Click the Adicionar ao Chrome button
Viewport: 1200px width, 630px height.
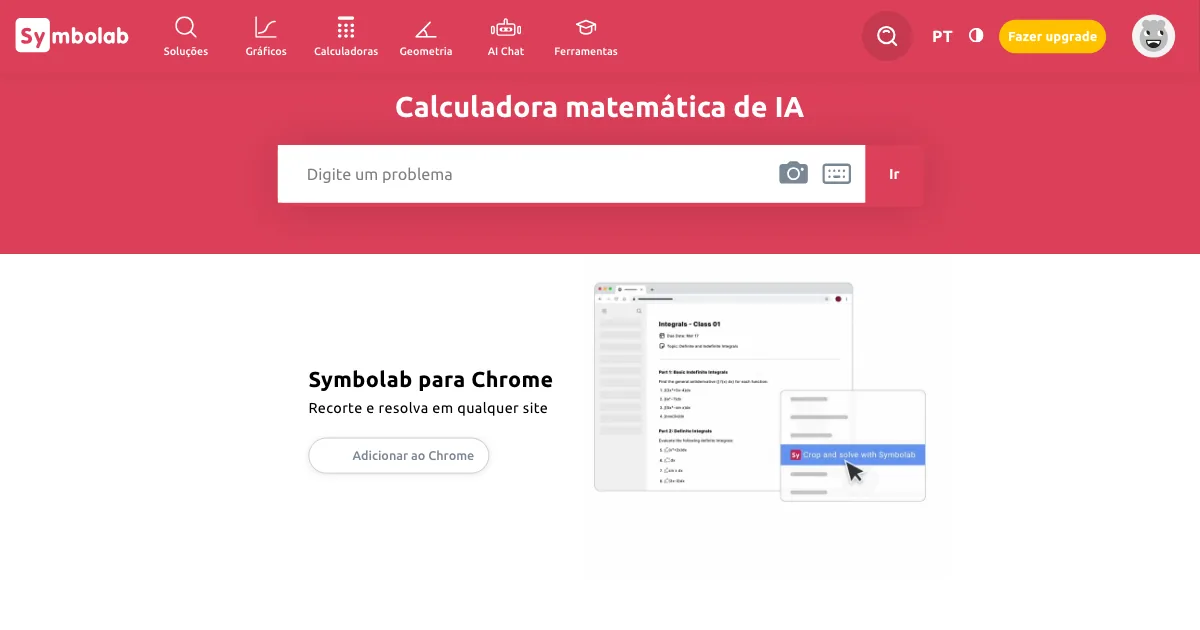[398, 455]
